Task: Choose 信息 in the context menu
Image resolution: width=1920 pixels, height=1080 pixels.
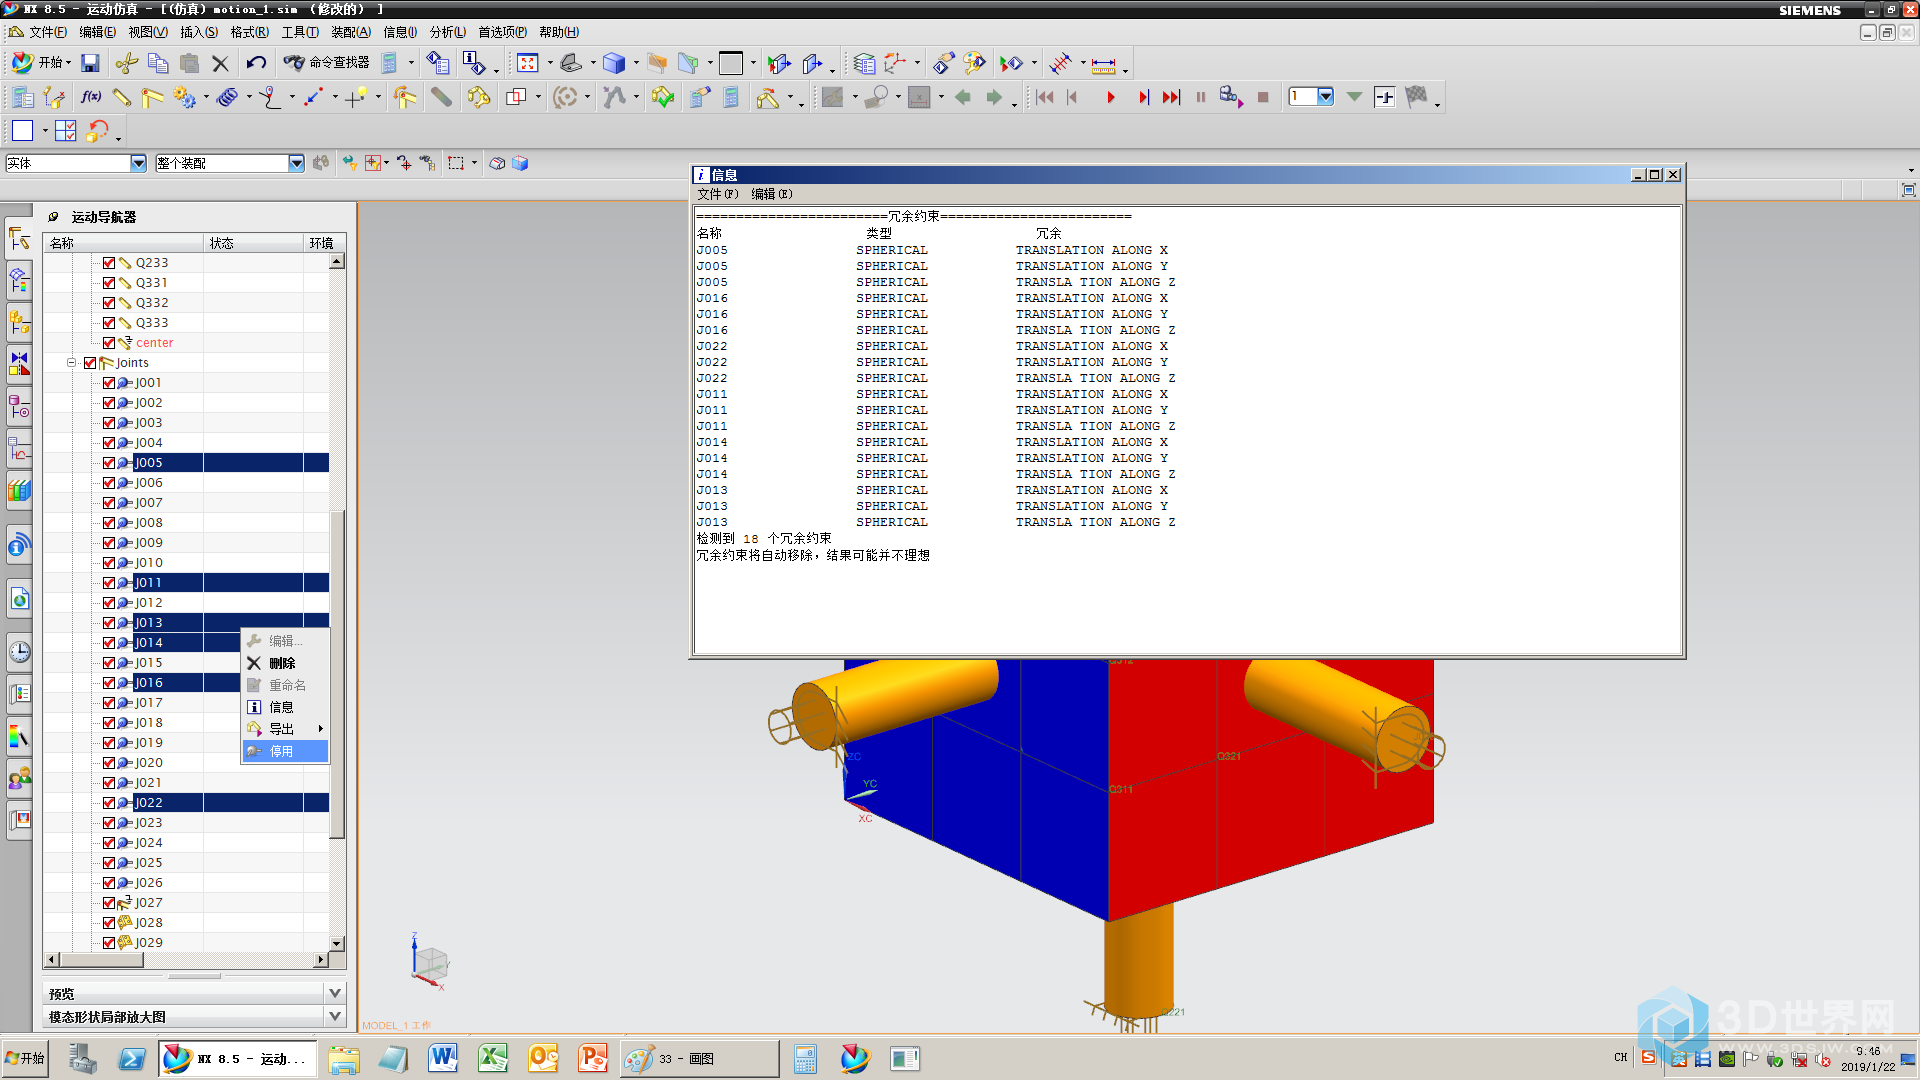Action: point(285,707)
